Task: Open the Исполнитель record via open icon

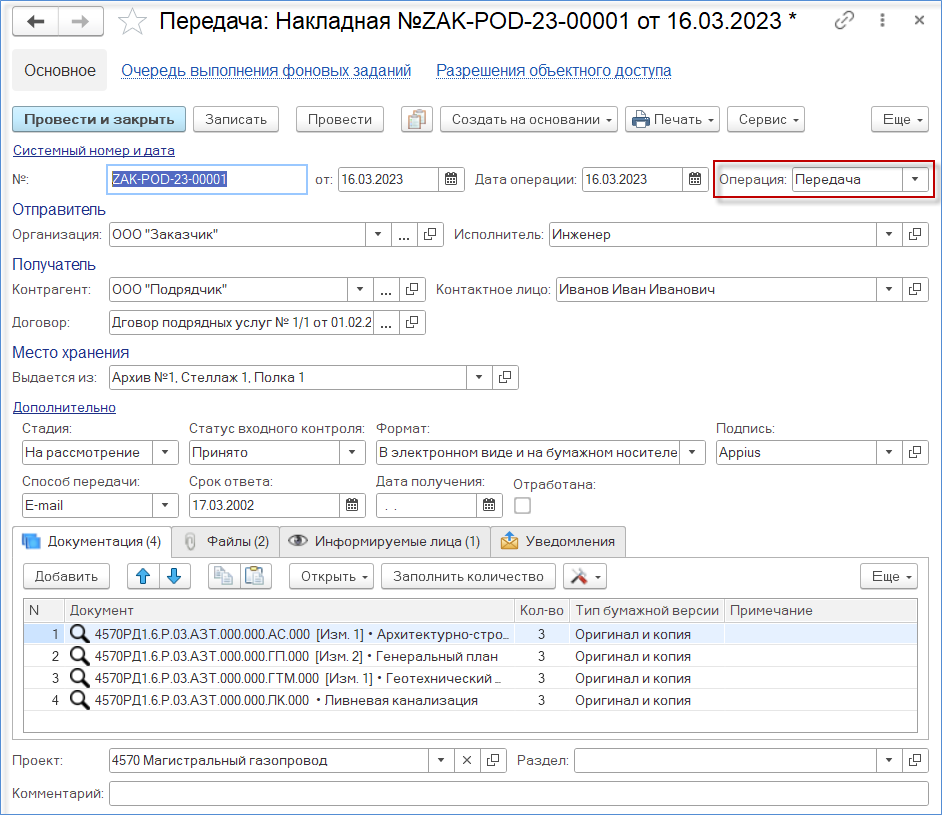Action: click(915, 234)
